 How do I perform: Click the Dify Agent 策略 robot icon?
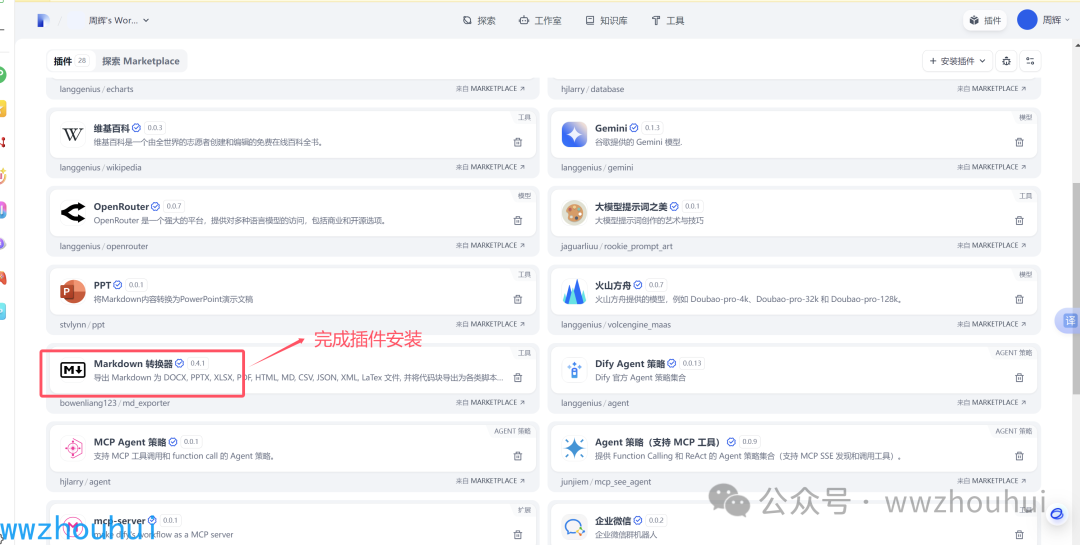(574, 370)
